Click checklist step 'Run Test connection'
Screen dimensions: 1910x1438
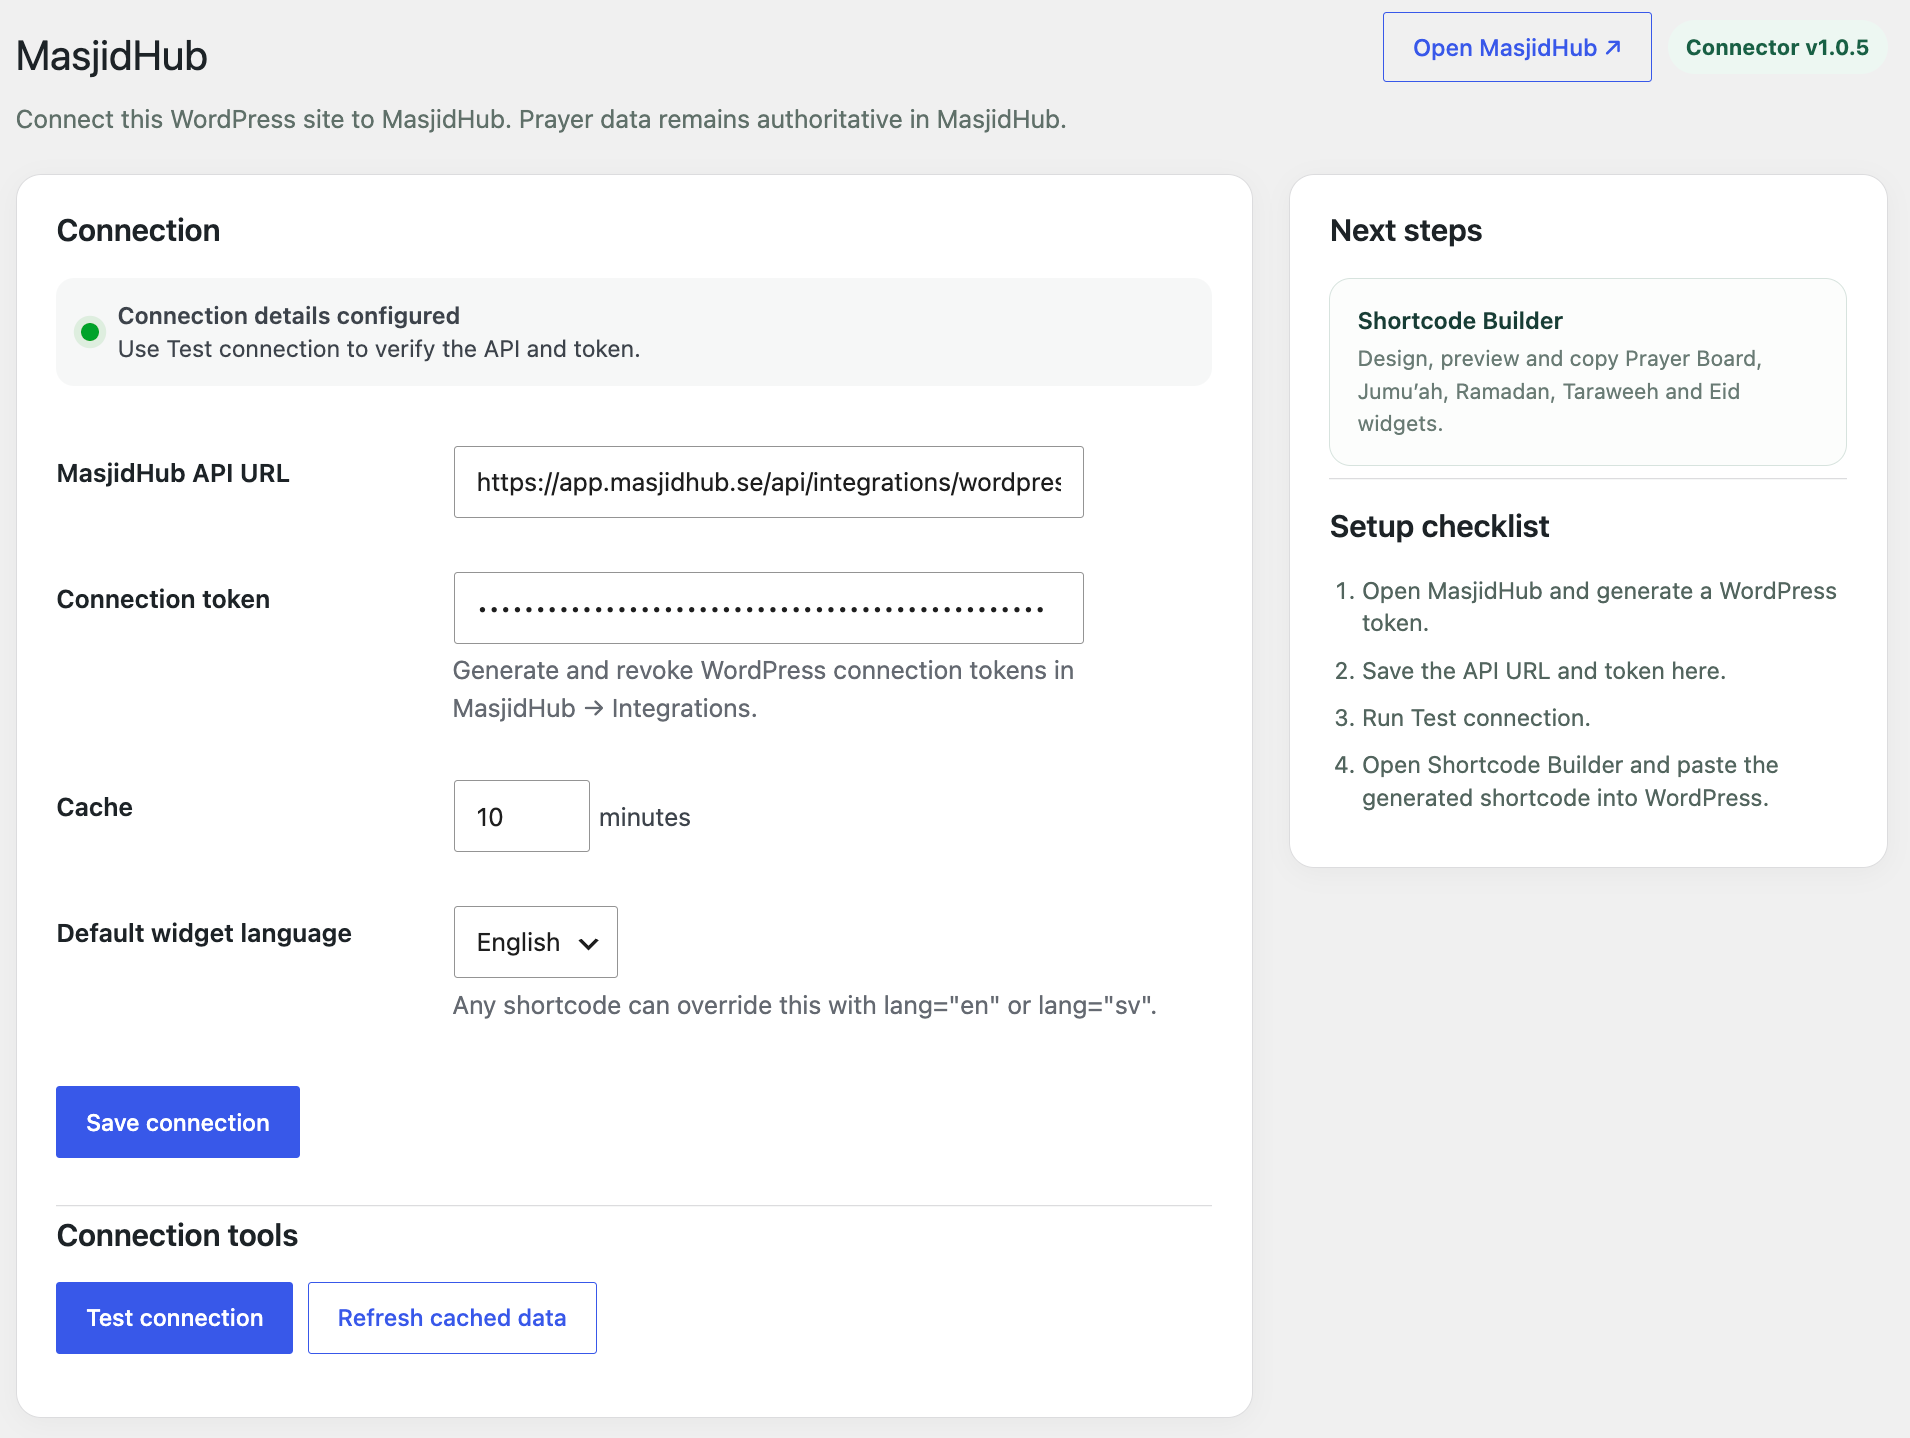pos(1475,718)
